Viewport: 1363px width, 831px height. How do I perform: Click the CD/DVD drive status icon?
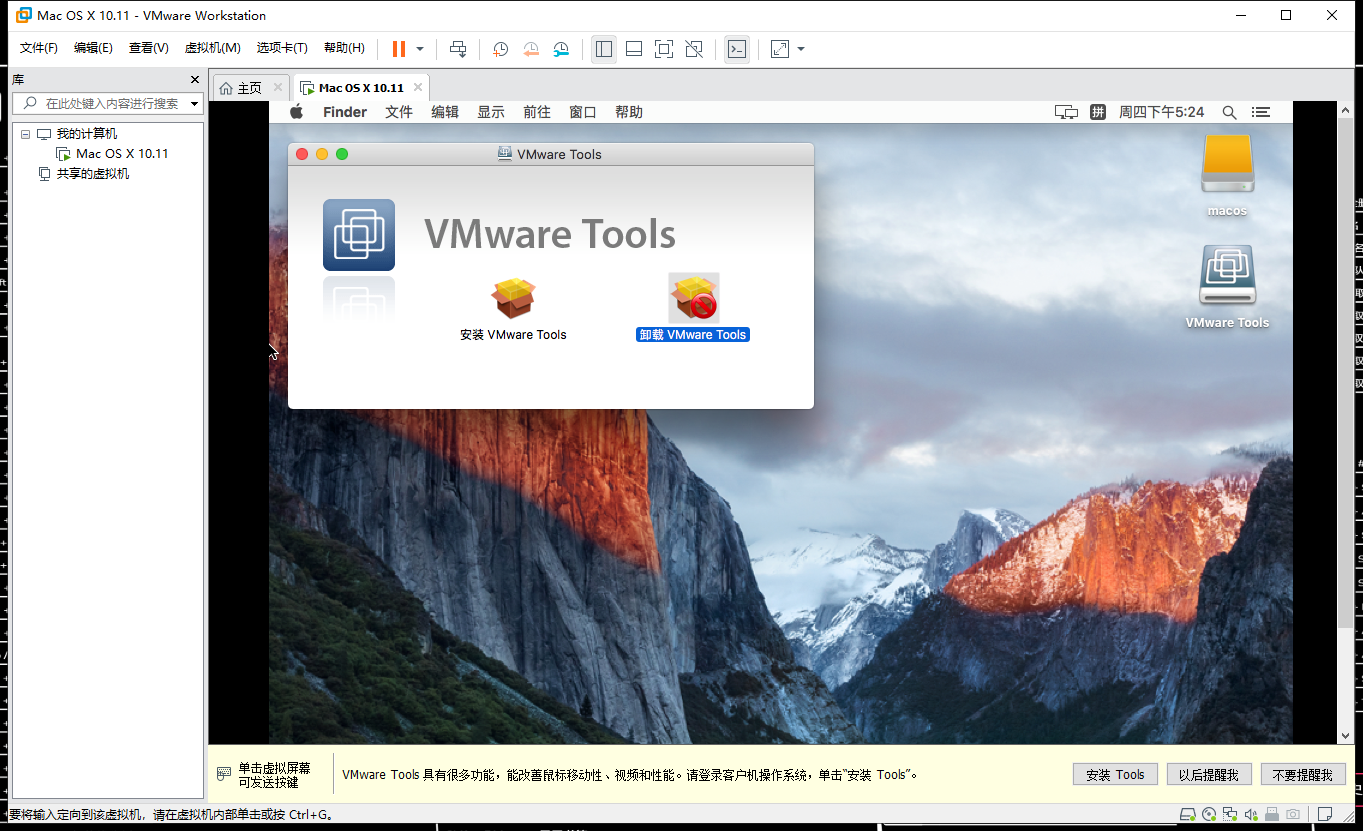1209,814
